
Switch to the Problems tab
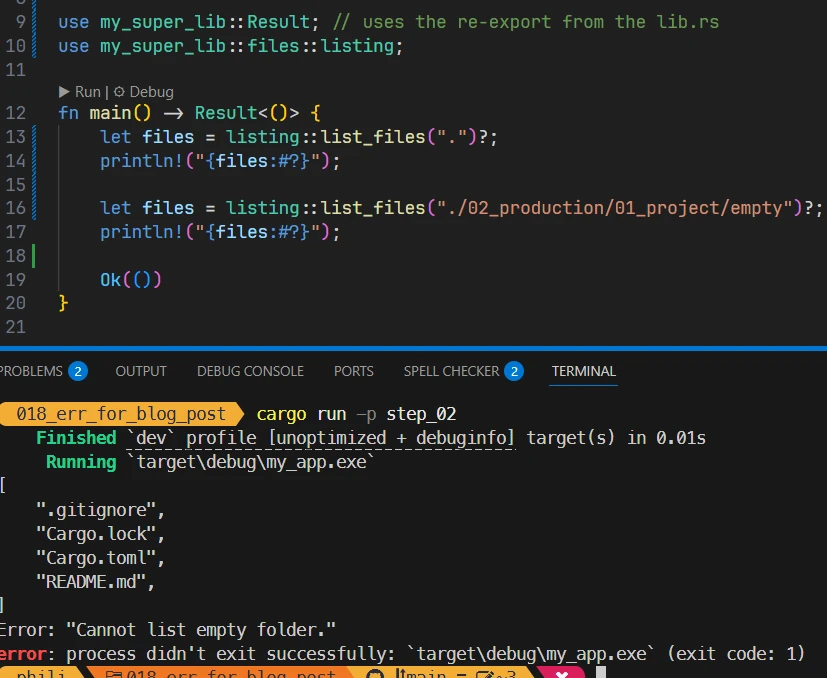pos(30,371)
